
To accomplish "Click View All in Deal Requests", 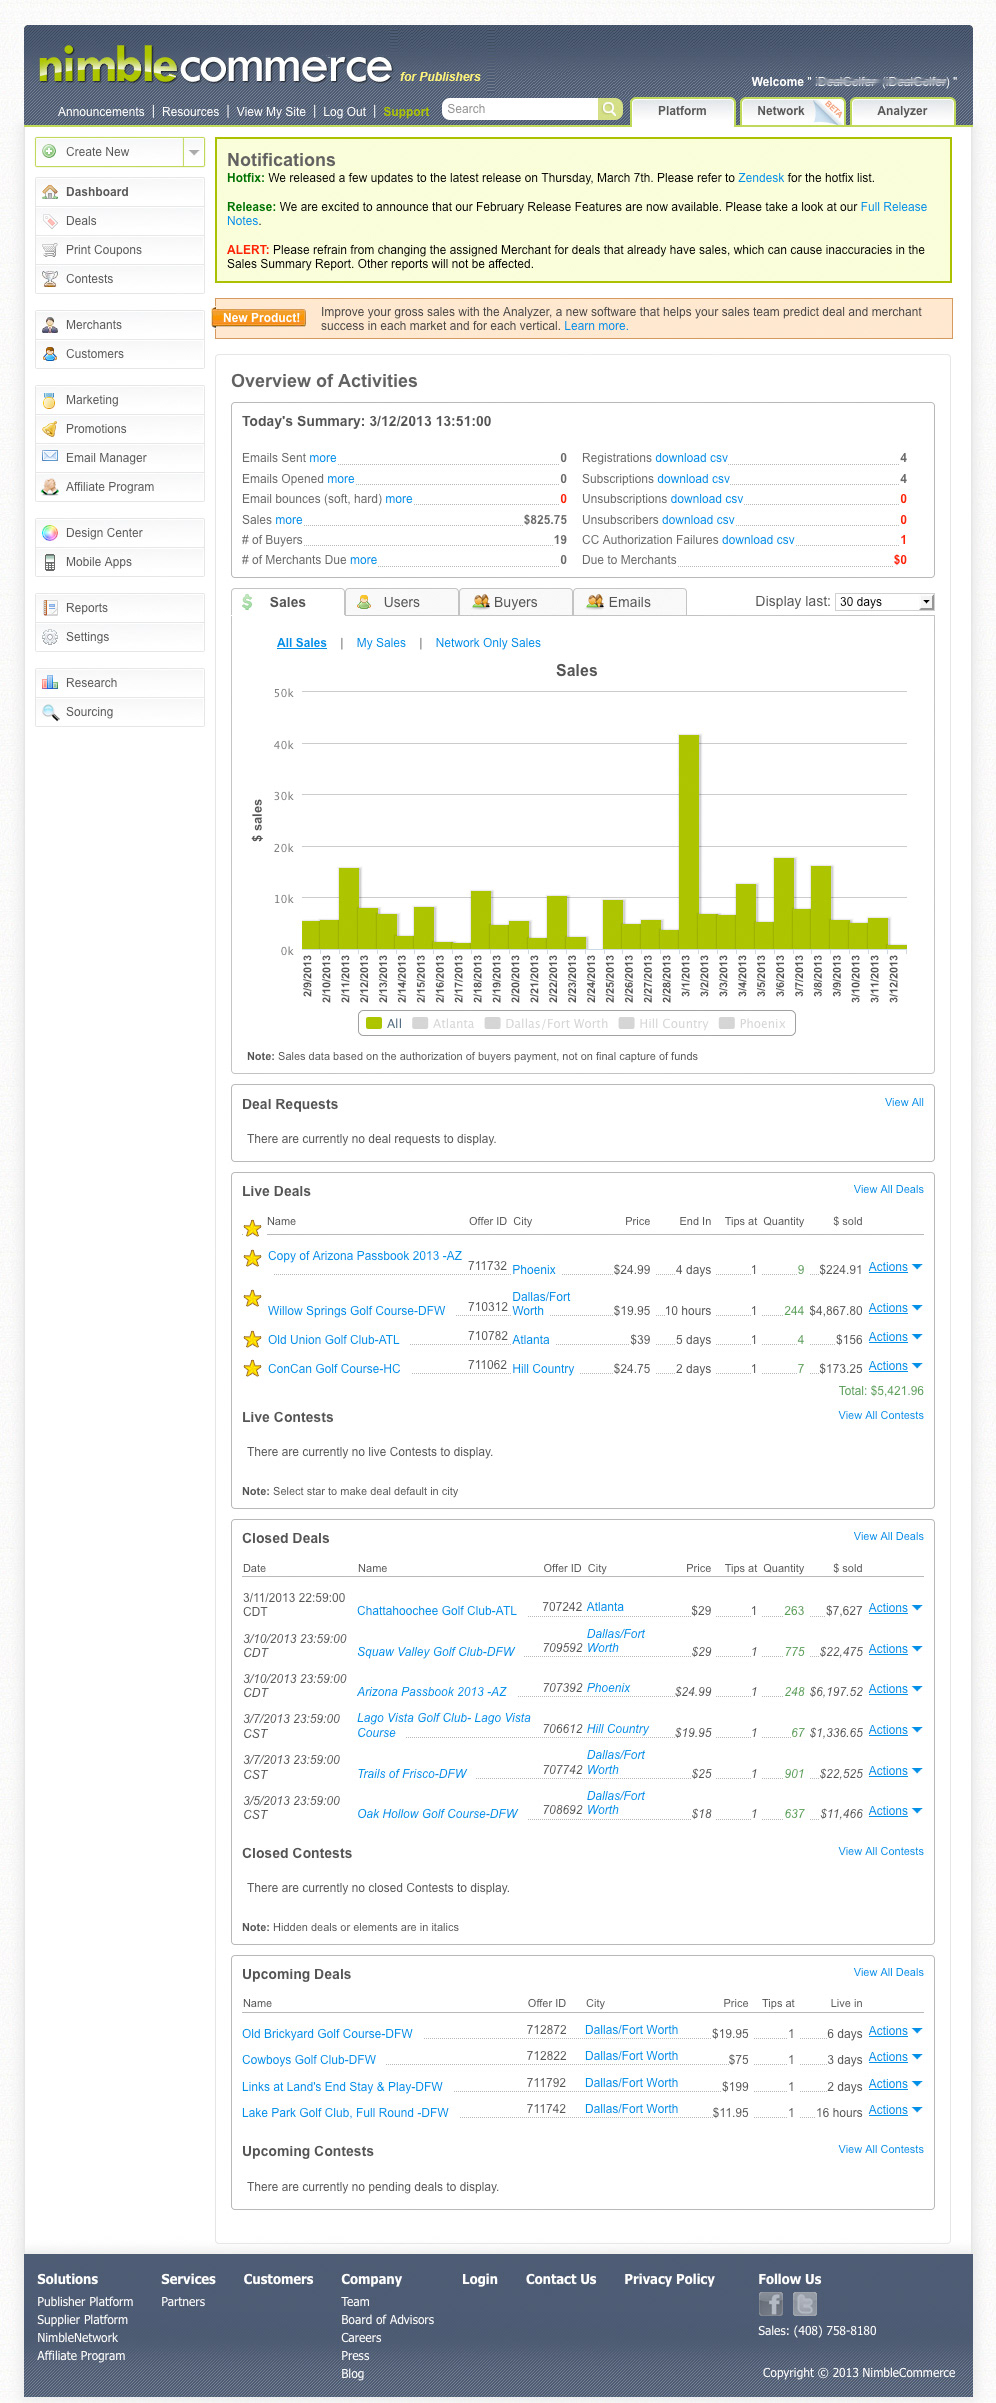I will pyautogui.click(x=904, y=1102).
